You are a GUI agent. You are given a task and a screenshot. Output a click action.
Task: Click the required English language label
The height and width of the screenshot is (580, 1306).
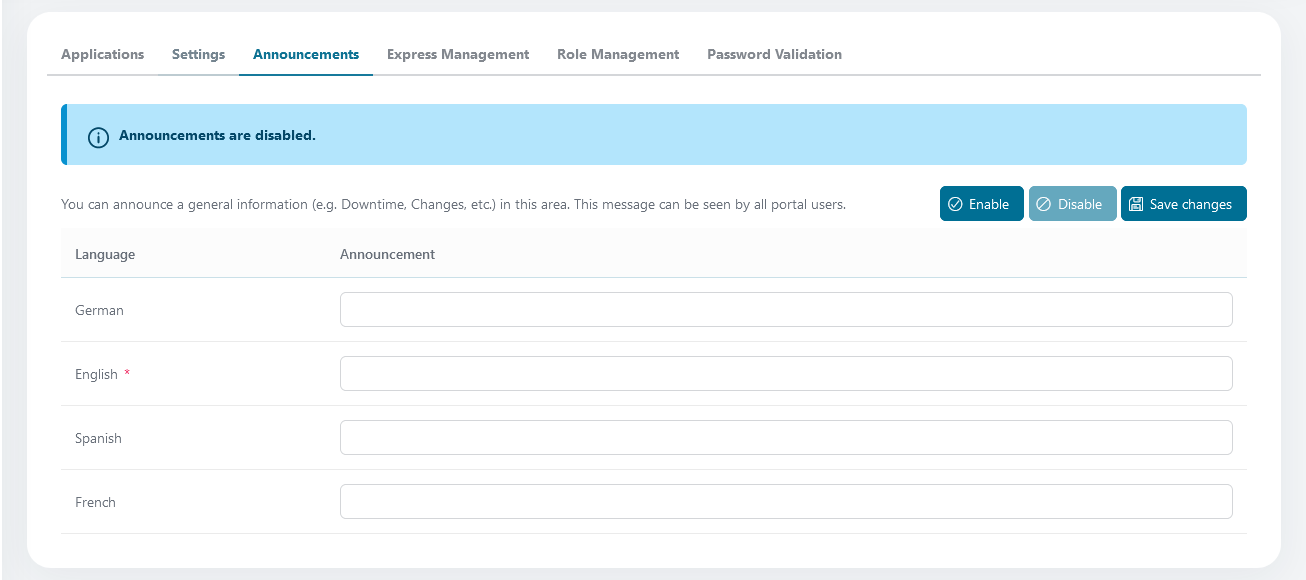(97, 375)
